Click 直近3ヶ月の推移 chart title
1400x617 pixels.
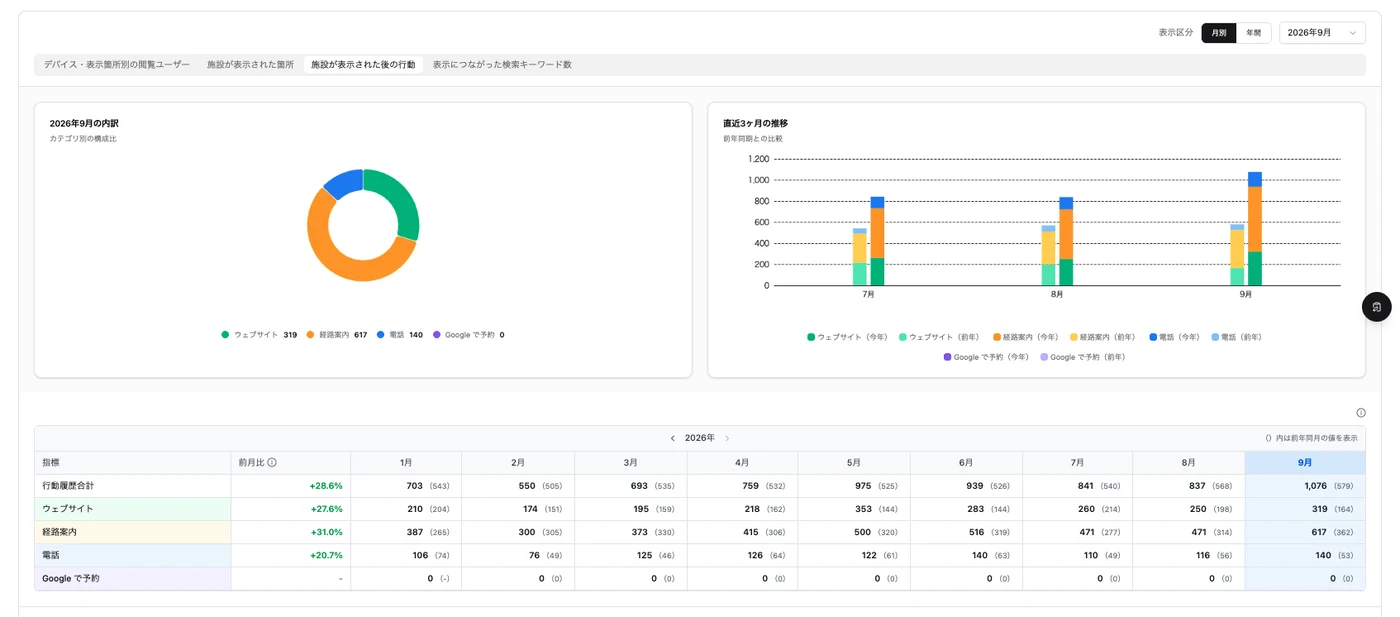click(x=755, y=123)
